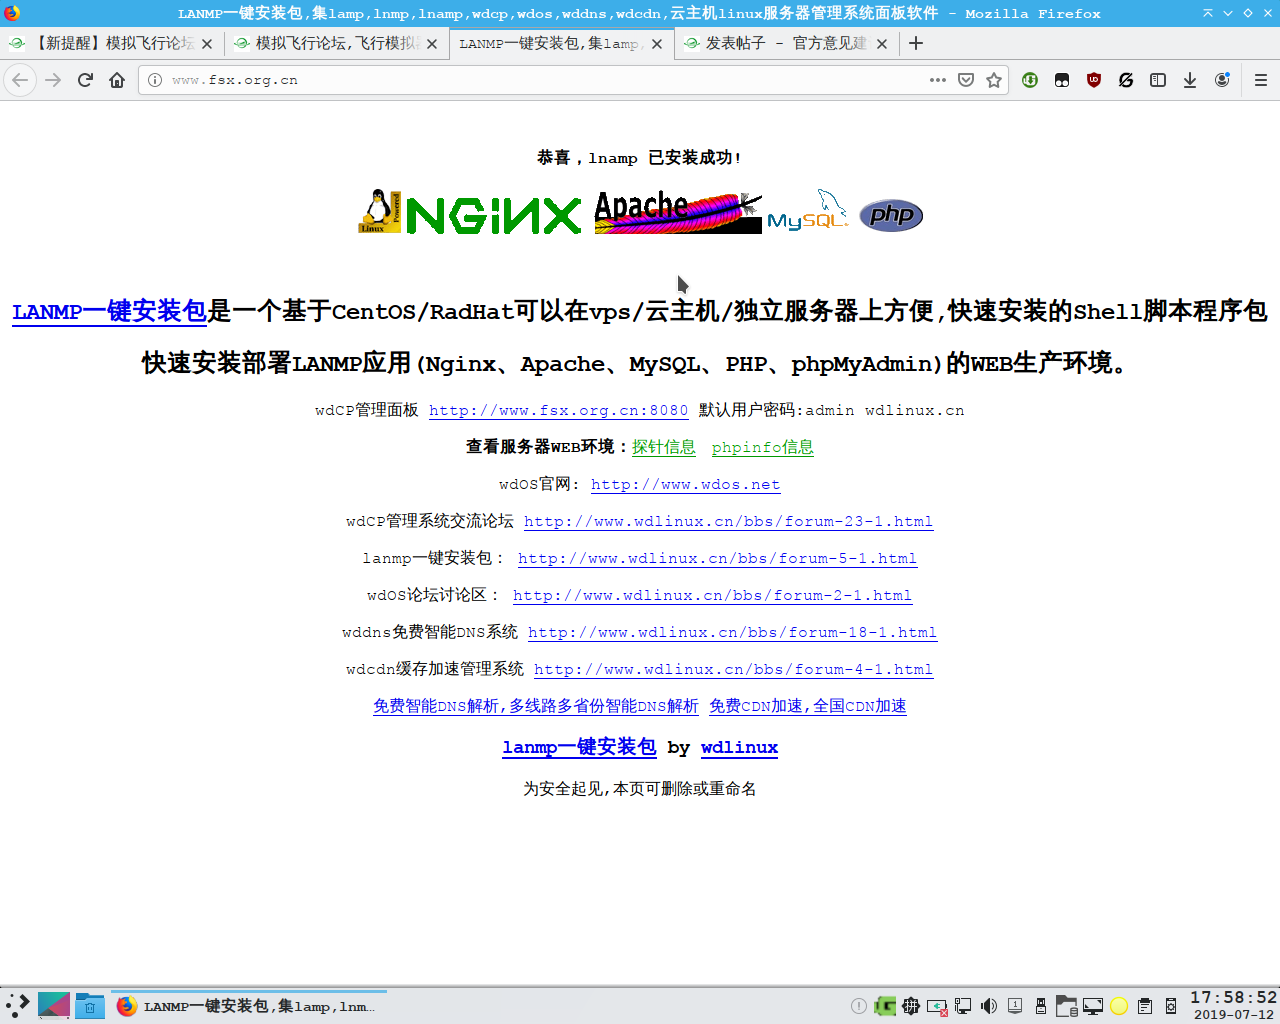Open the forum-5-1.html link
This screenshot has width=1280, height=1024.
[x=717, y=558]
